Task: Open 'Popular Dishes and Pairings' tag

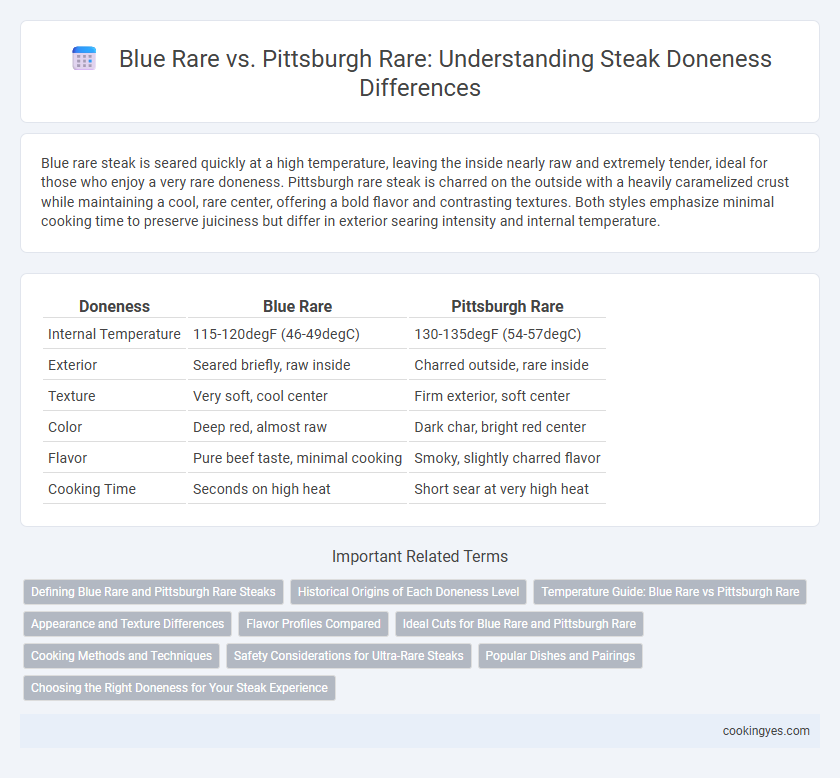Action: tap(560, 656)
